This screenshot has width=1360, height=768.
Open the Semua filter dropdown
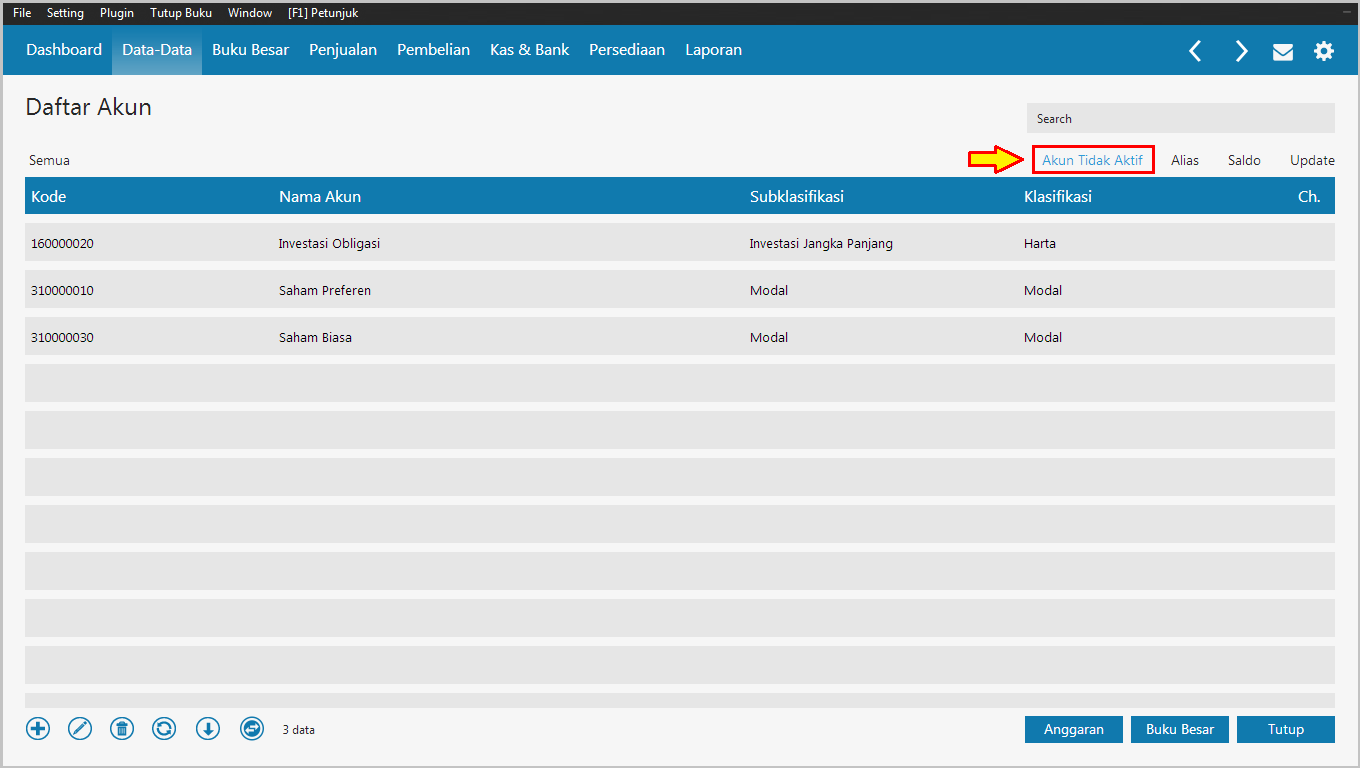pos(50,160)
